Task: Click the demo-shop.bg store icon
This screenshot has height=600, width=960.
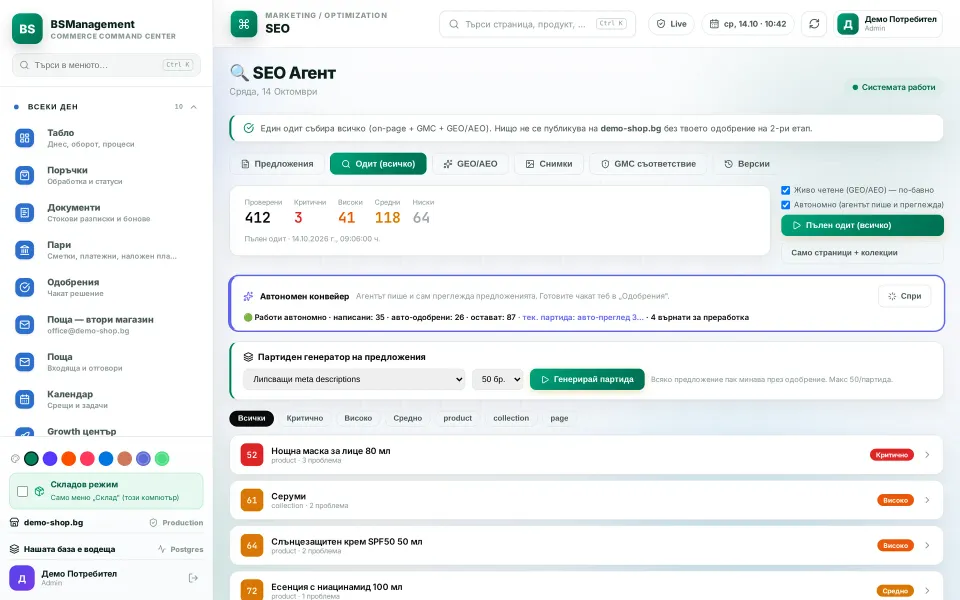Action: (15, 523)
